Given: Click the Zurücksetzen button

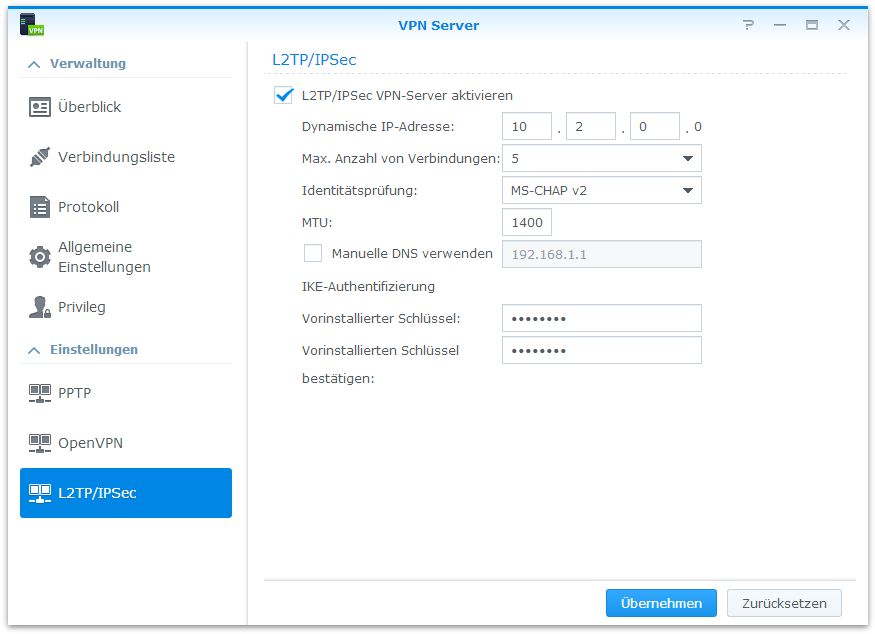Looking at the screenshot, I should pyautogui.click(x=784, y=603).
